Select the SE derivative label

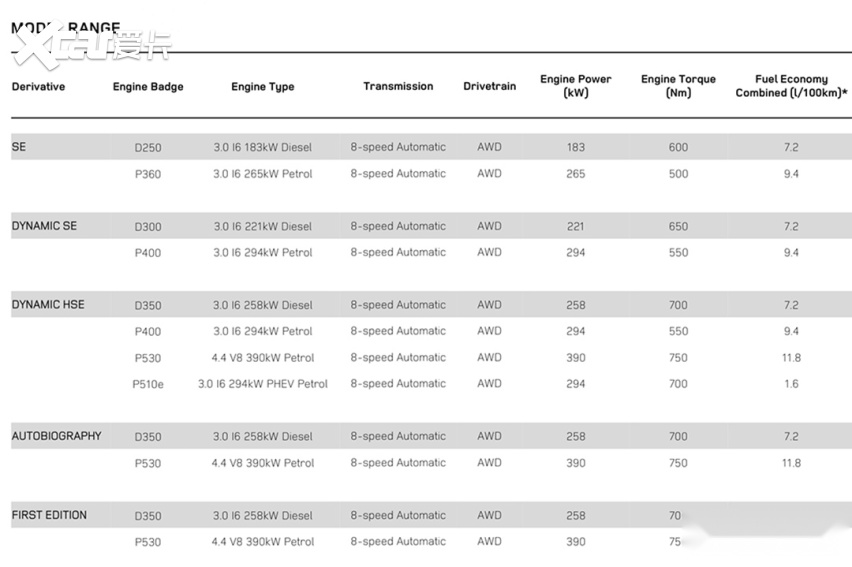point(18,147)
